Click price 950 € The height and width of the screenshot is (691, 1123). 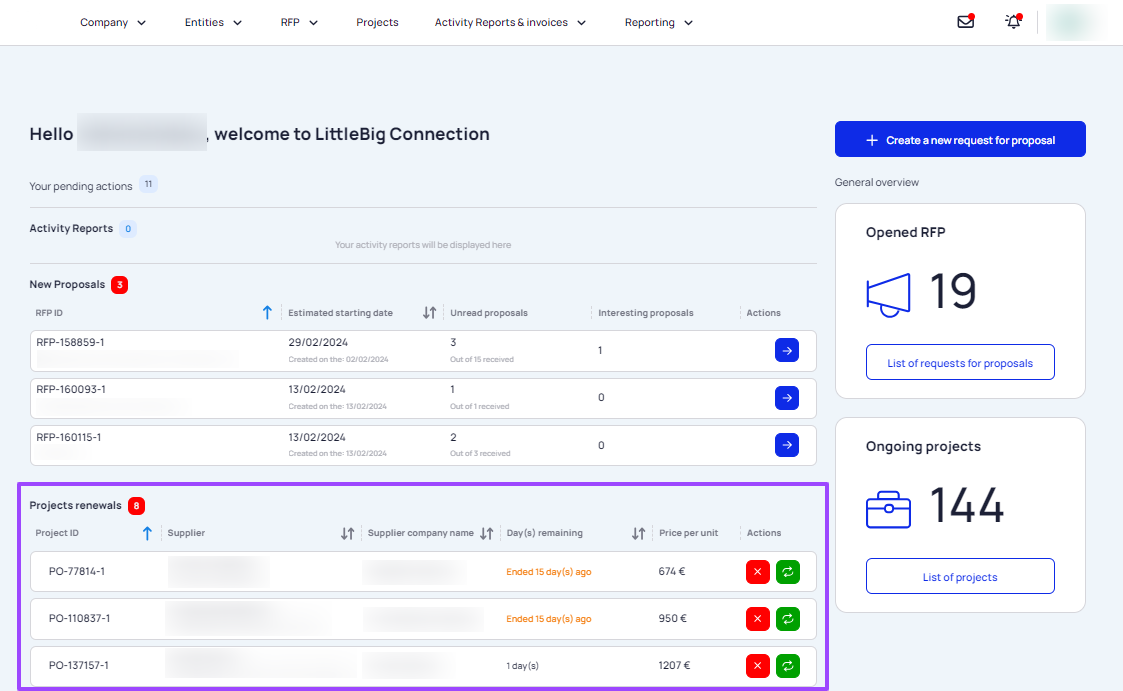pos(673,619)
